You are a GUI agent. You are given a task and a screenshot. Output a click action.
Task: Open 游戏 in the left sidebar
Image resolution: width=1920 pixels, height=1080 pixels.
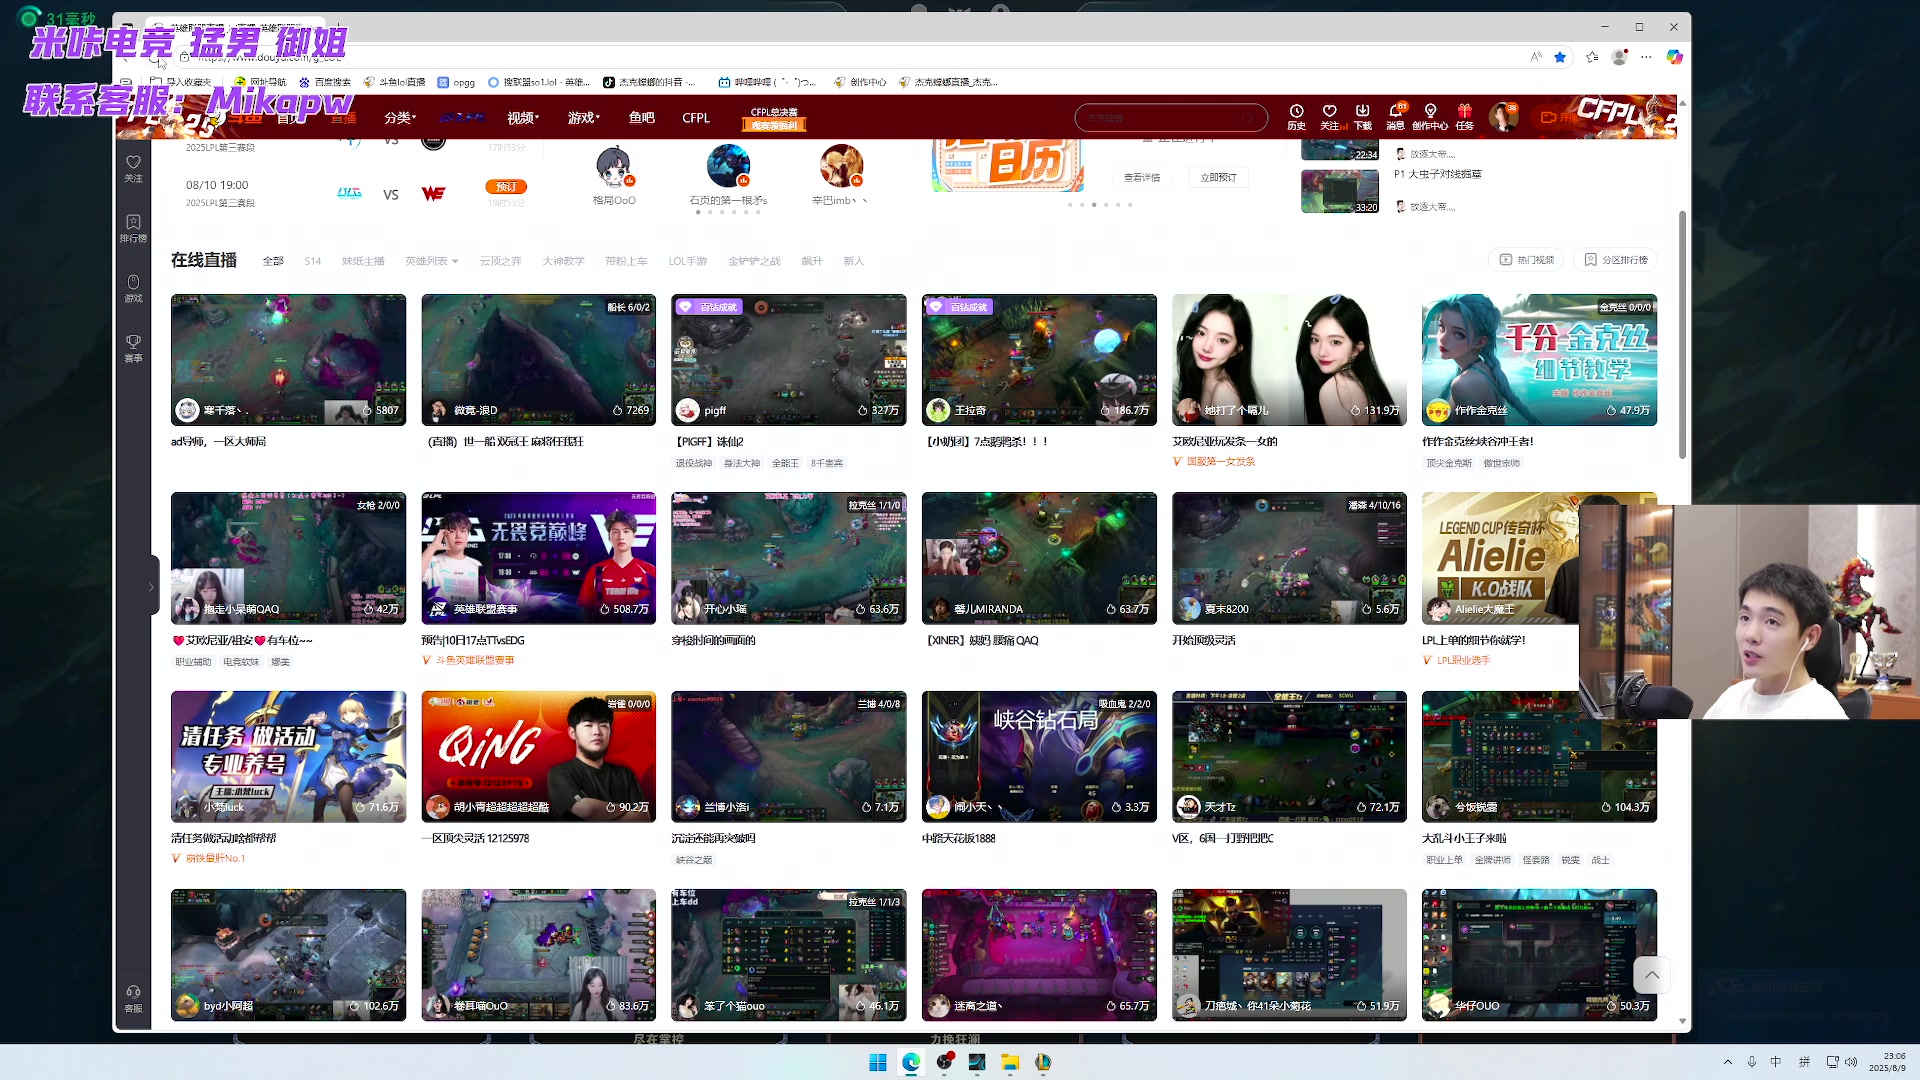click(133, 288)
